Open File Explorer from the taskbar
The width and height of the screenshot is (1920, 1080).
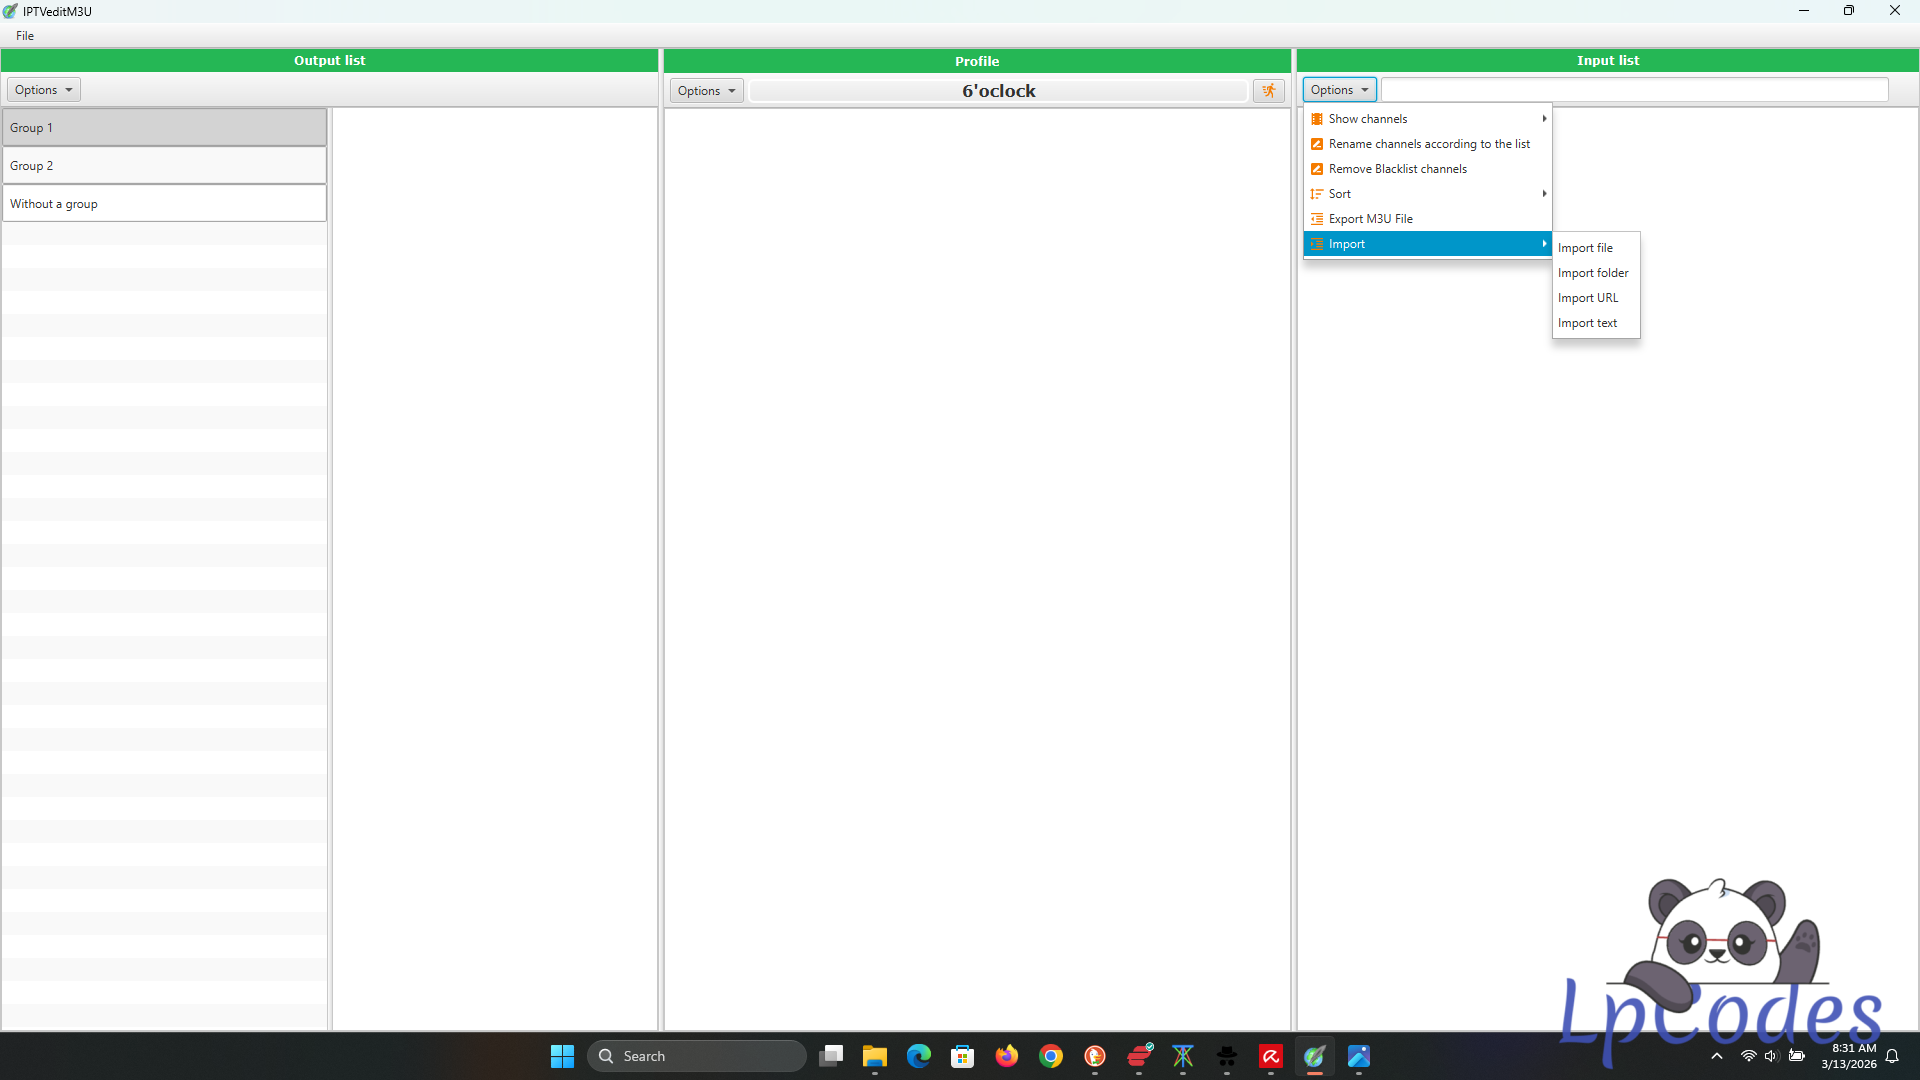pos(874,1056)
